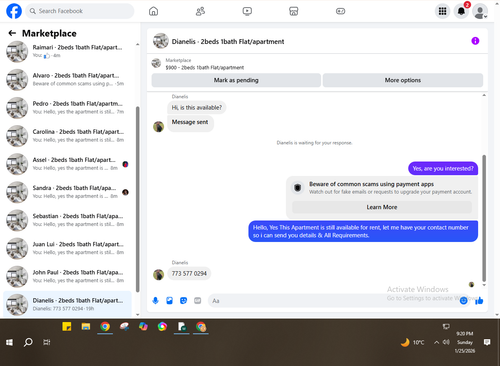Click the conversation list scrollbar
Viewport: 500px width, 366px height.
pyautogui.click(x=138, y=199)
